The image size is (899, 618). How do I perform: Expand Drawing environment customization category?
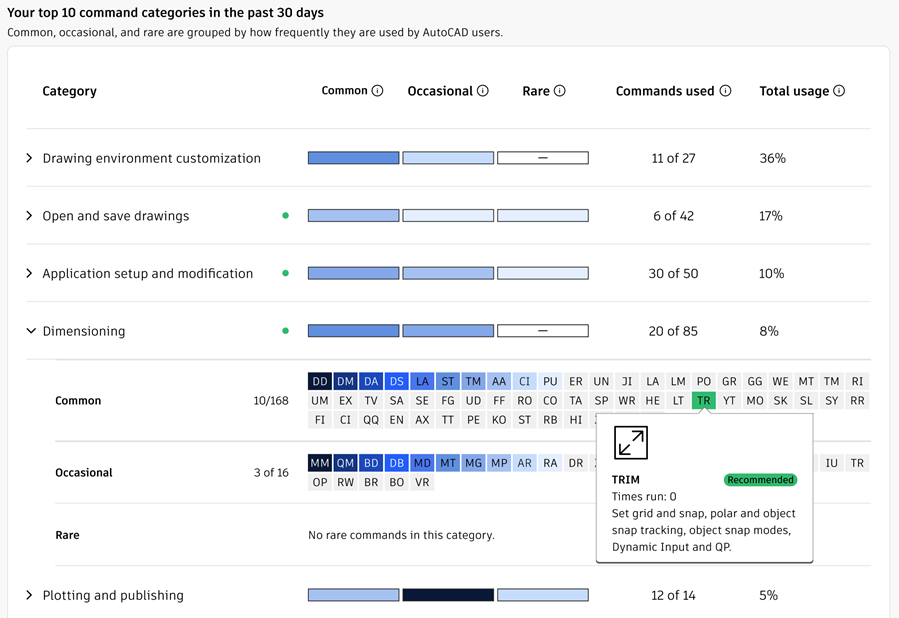(29, 158)
